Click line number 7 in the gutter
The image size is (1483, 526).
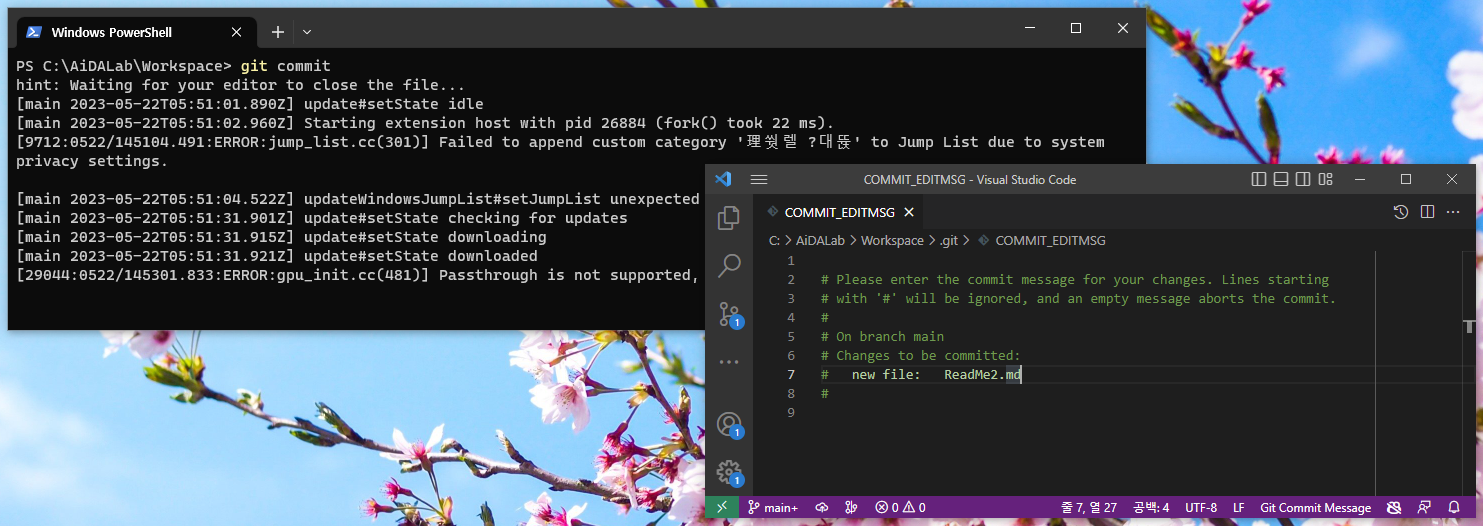point(790,375)
